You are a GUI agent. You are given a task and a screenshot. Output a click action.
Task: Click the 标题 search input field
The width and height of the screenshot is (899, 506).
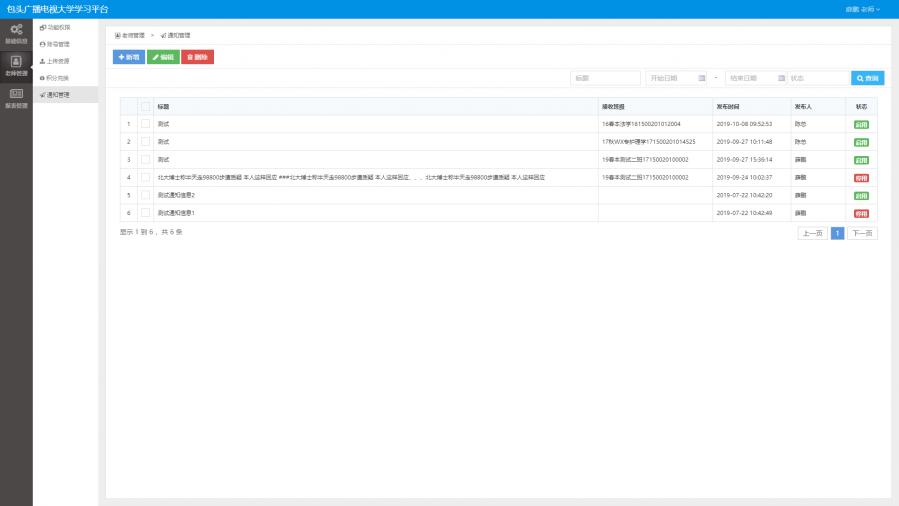[605, 78]
